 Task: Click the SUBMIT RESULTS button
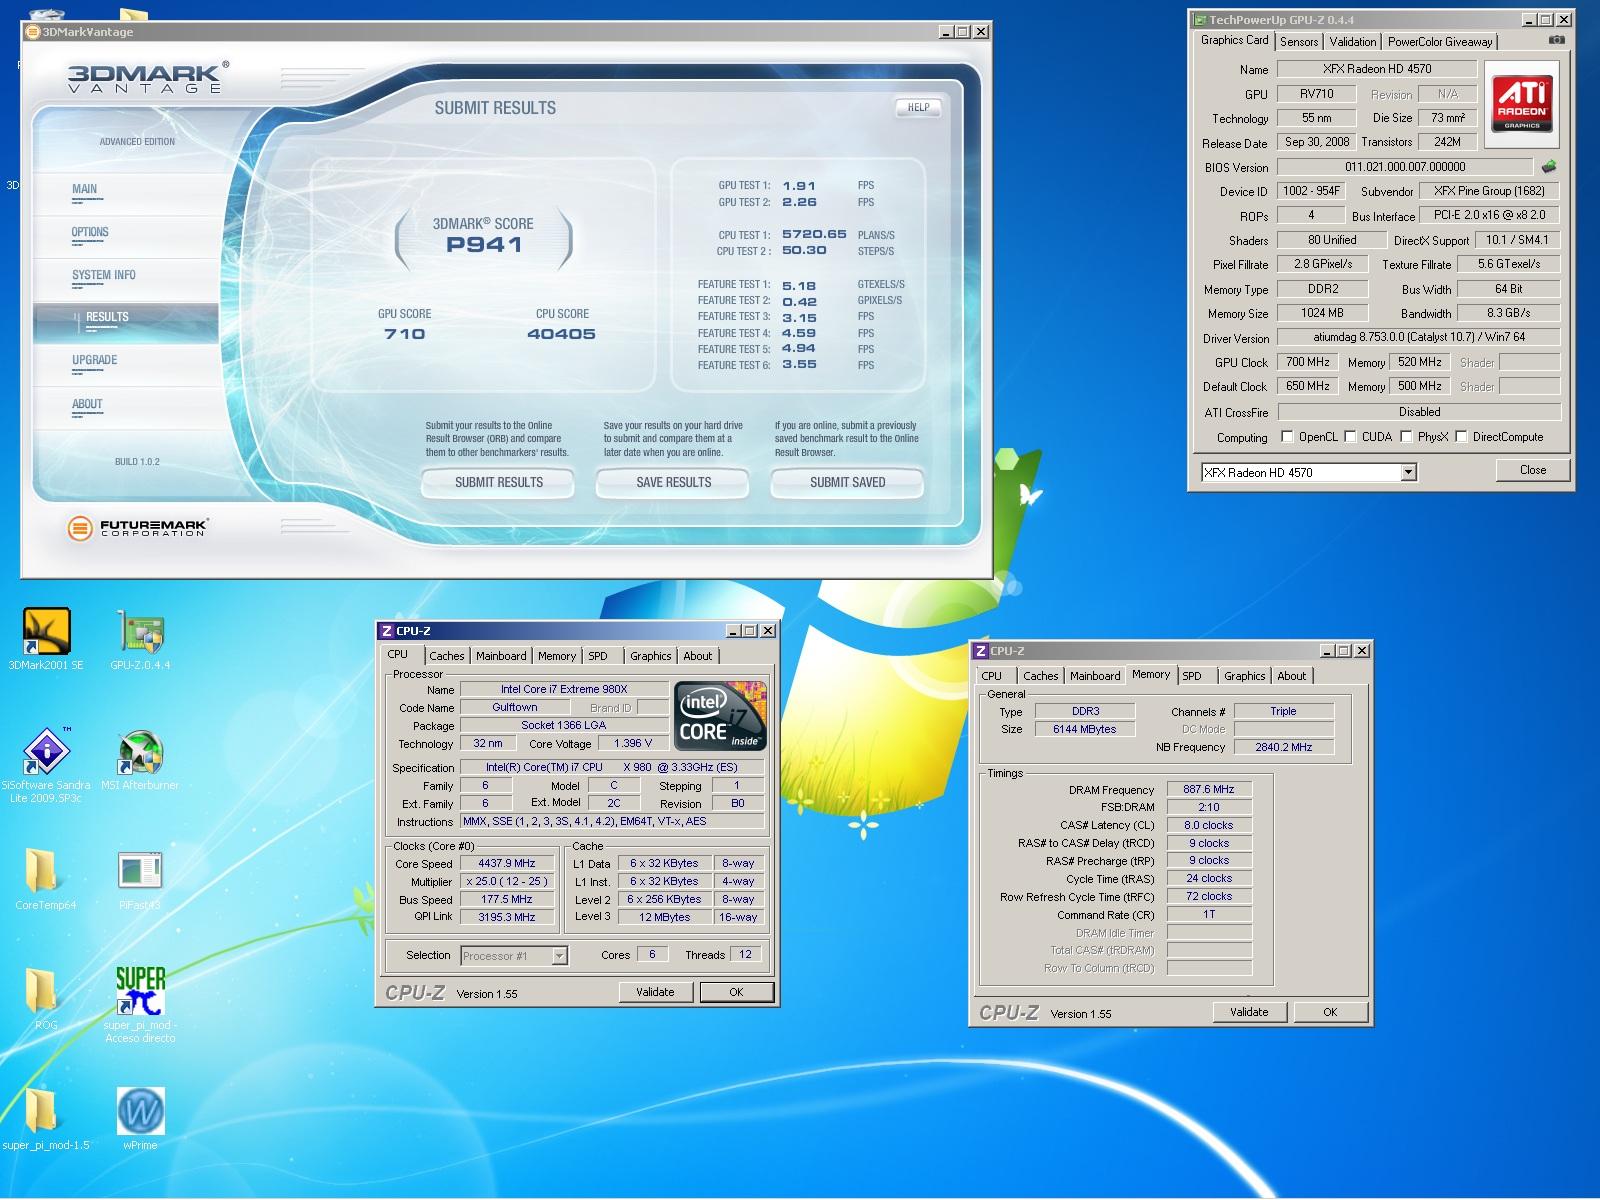tap(498, 482)
